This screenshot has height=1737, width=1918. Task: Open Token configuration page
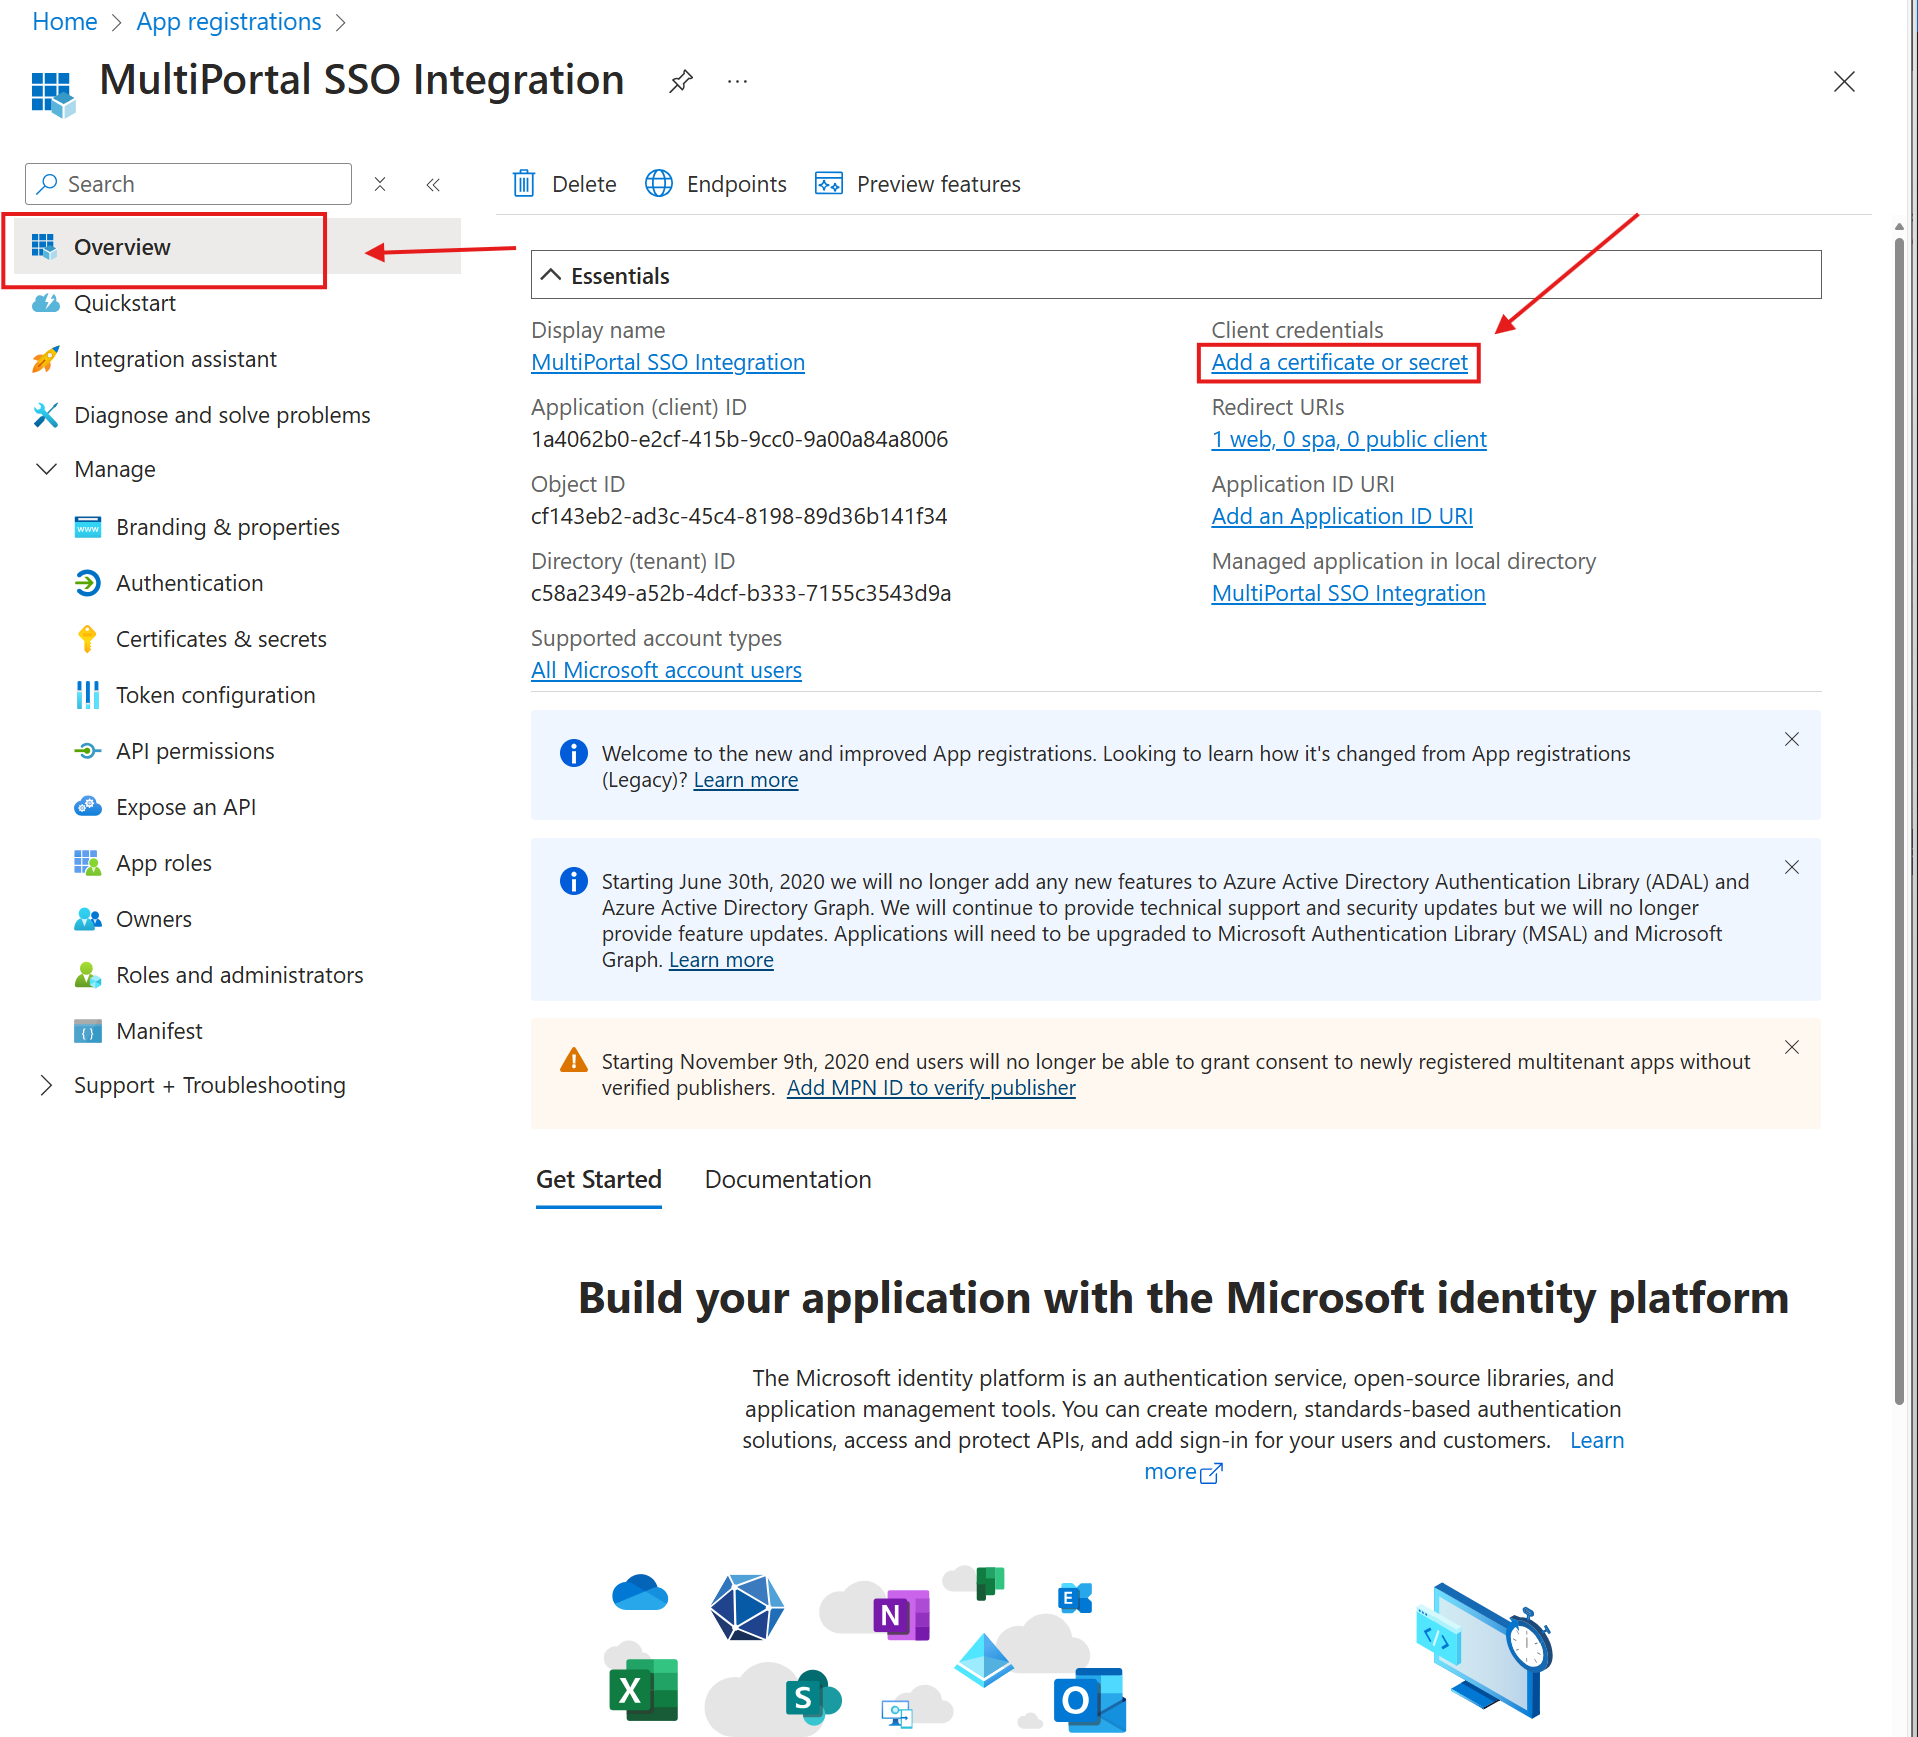(215, 695)
